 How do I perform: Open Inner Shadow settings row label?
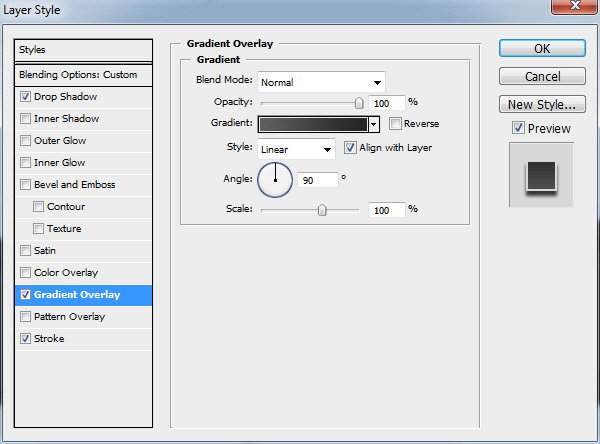pyautogui.click(x=66, y=119)
